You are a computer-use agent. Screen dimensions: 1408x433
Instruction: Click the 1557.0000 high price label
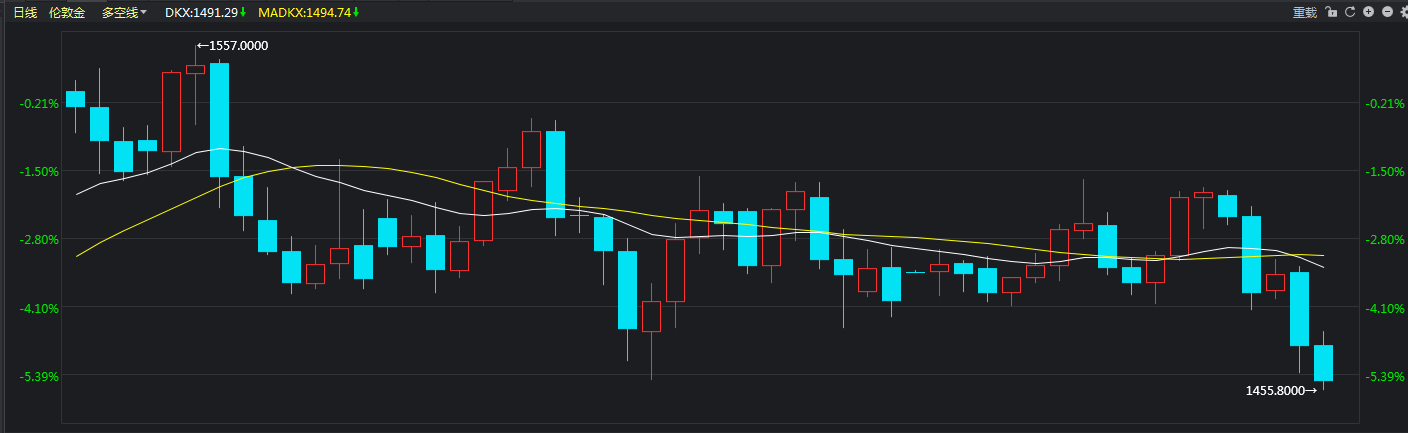232,46
